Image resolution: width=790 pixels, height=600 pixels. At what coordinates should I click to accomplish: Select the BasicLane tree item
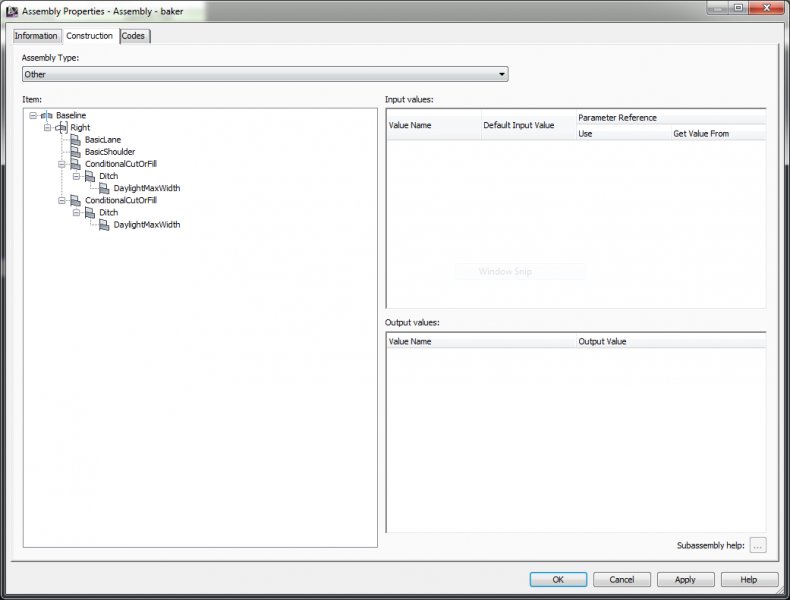coord(103,140)
